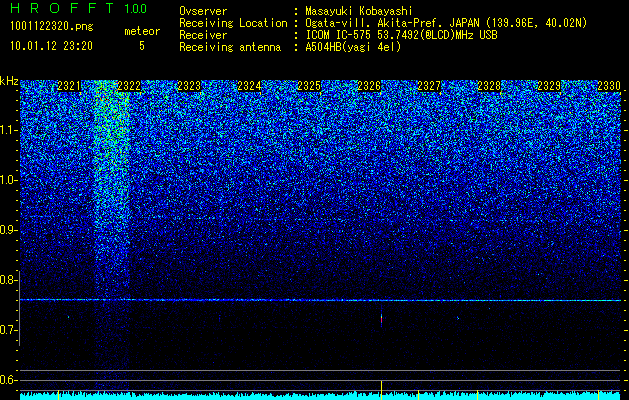Click the 1.1 kHz axis label
The width and height of the screenshot is (629, 400).
[9, 130]
